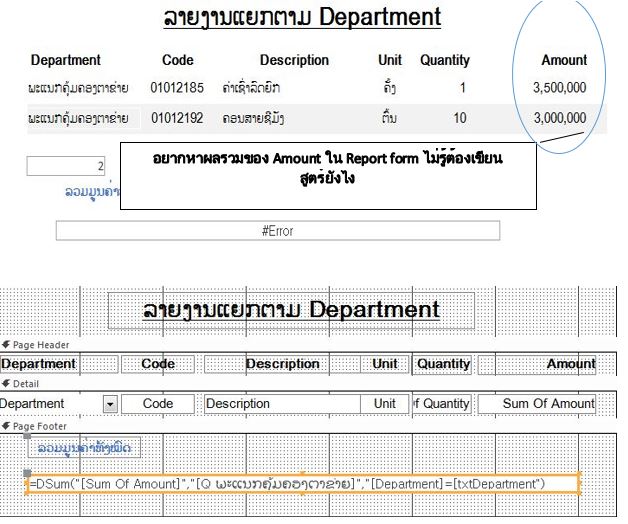Click the 3,500,000 amount value in preview
This screenshot has height=524, width=628.
coord(559,88)
